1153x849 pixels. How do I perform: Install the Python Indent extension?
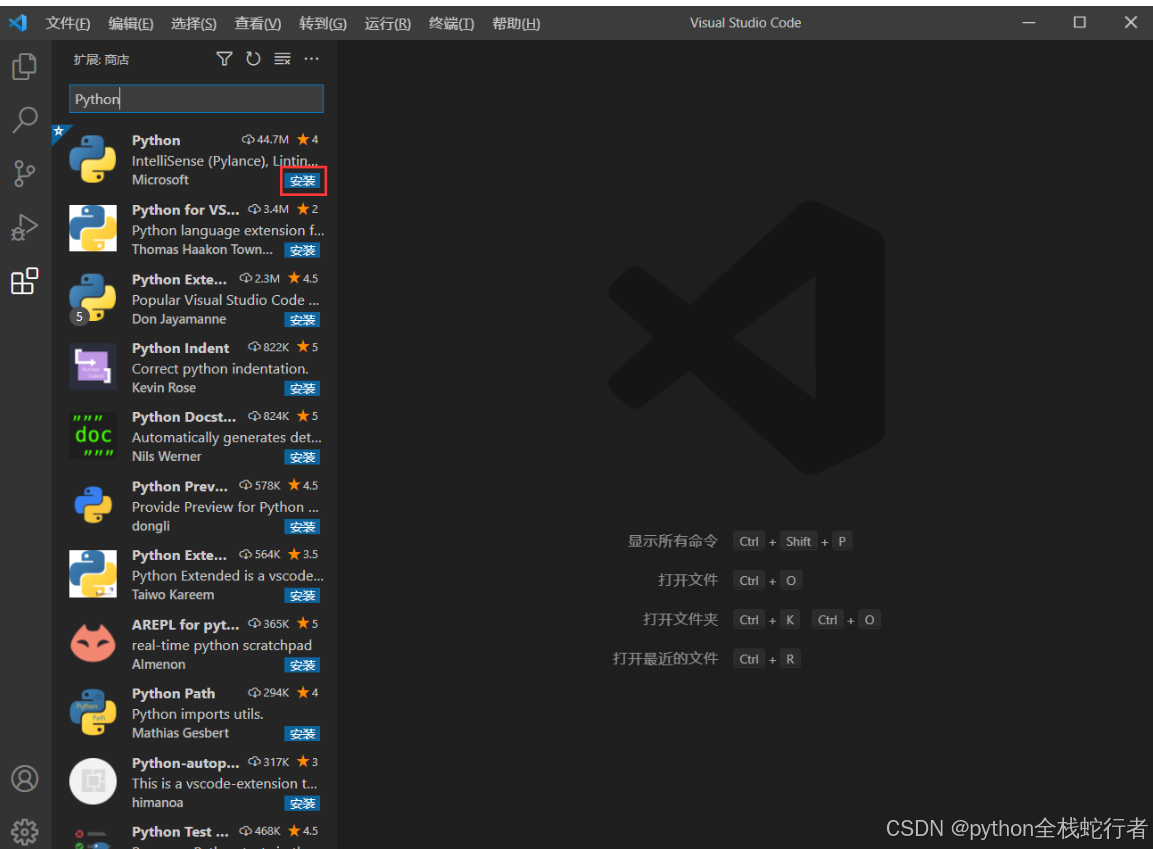point(302,388)
